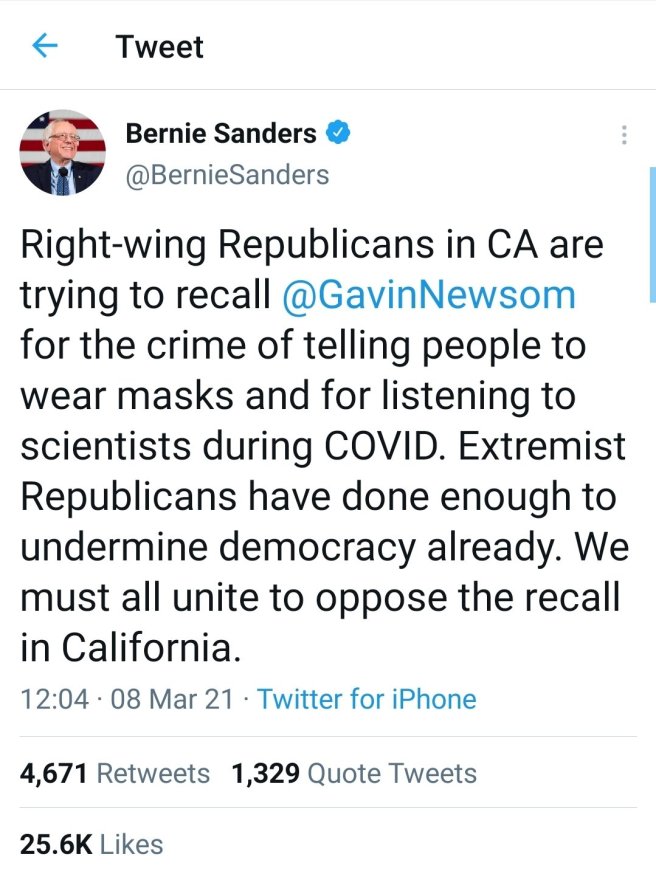656x874 pixels.
Task: Show the 1,329 Quote Tweets
Action: [x=354, y=773]
